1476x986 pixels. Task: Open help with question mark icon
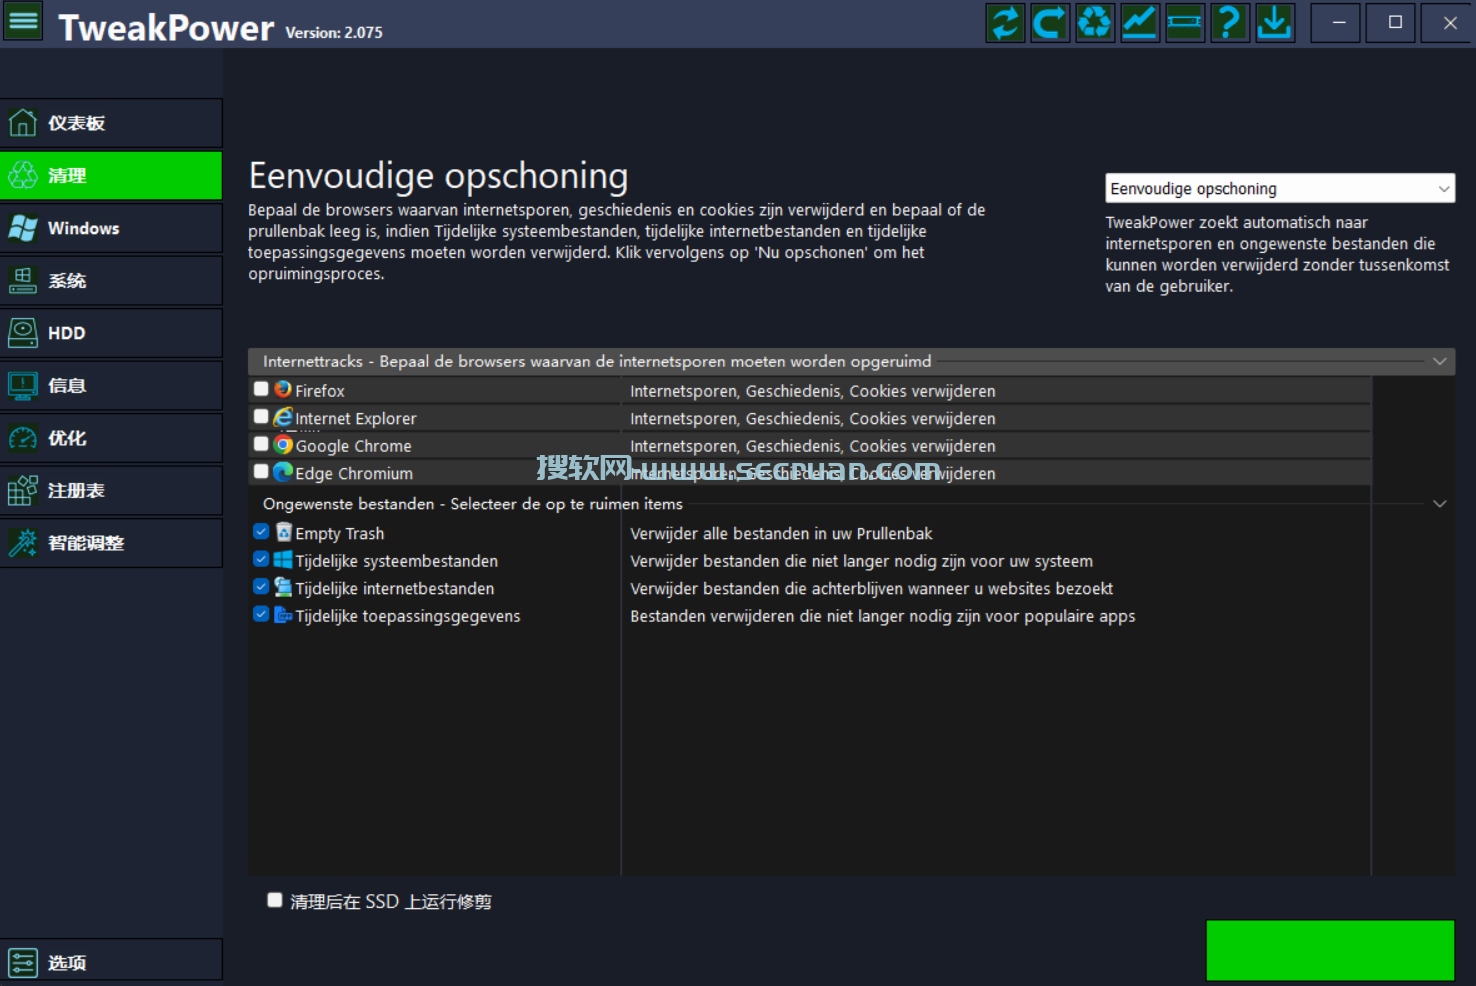[x=1230, y=22]
